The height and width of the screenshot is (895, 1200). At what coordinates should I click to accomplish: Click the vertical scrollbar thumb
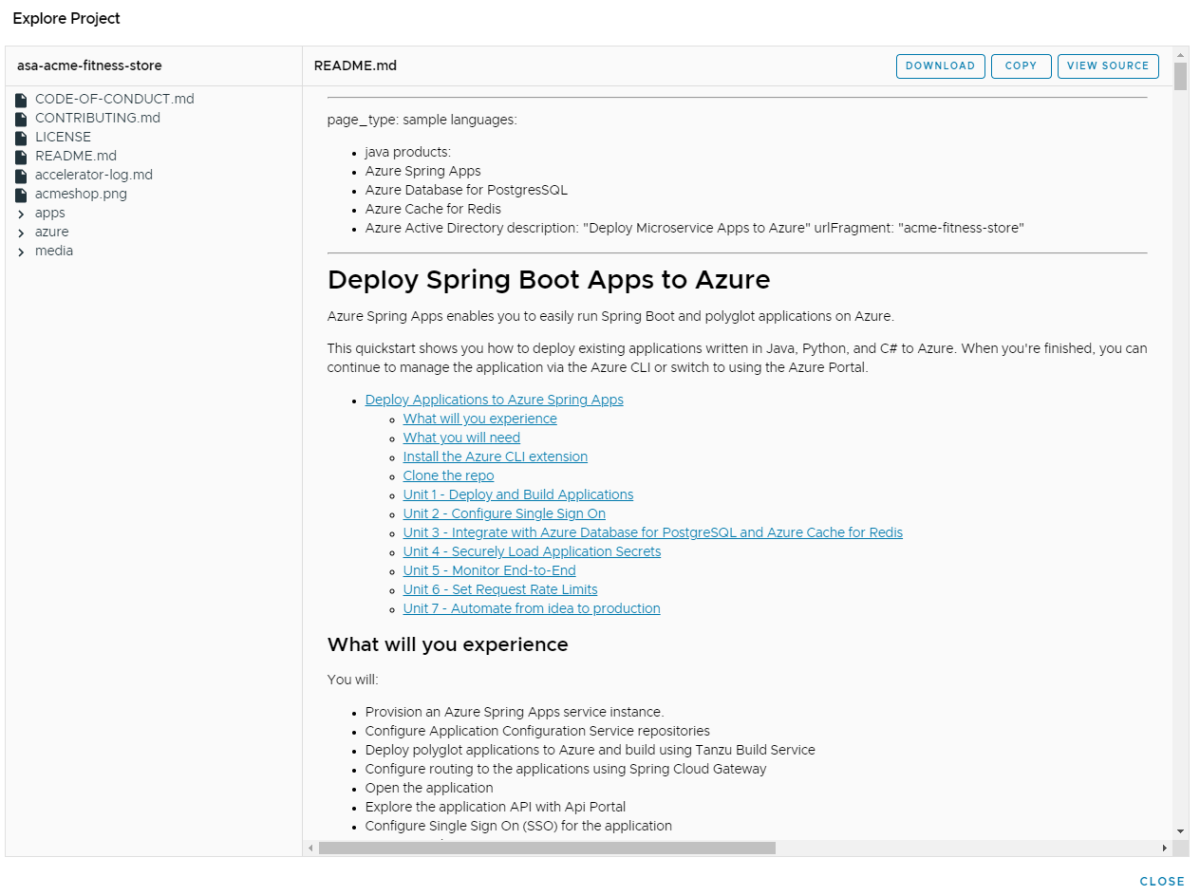(x=1180, y=76)
